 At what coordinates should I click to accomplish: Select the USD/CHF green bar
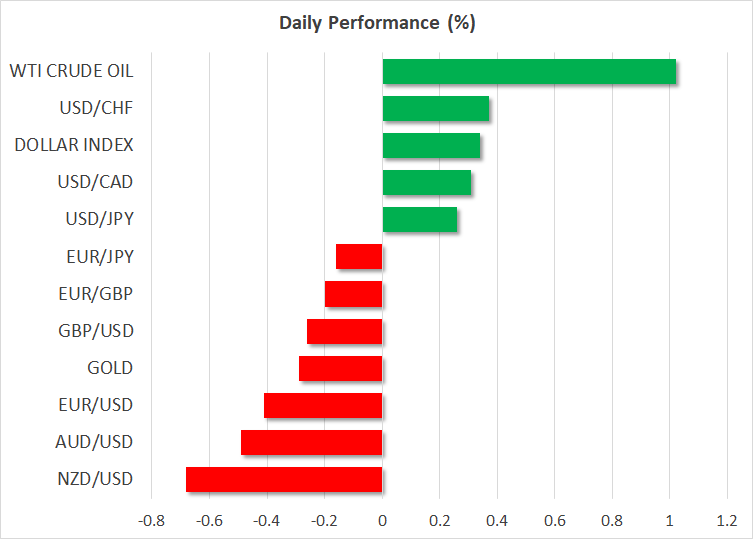pyautogui.click(x=436, y=109)
